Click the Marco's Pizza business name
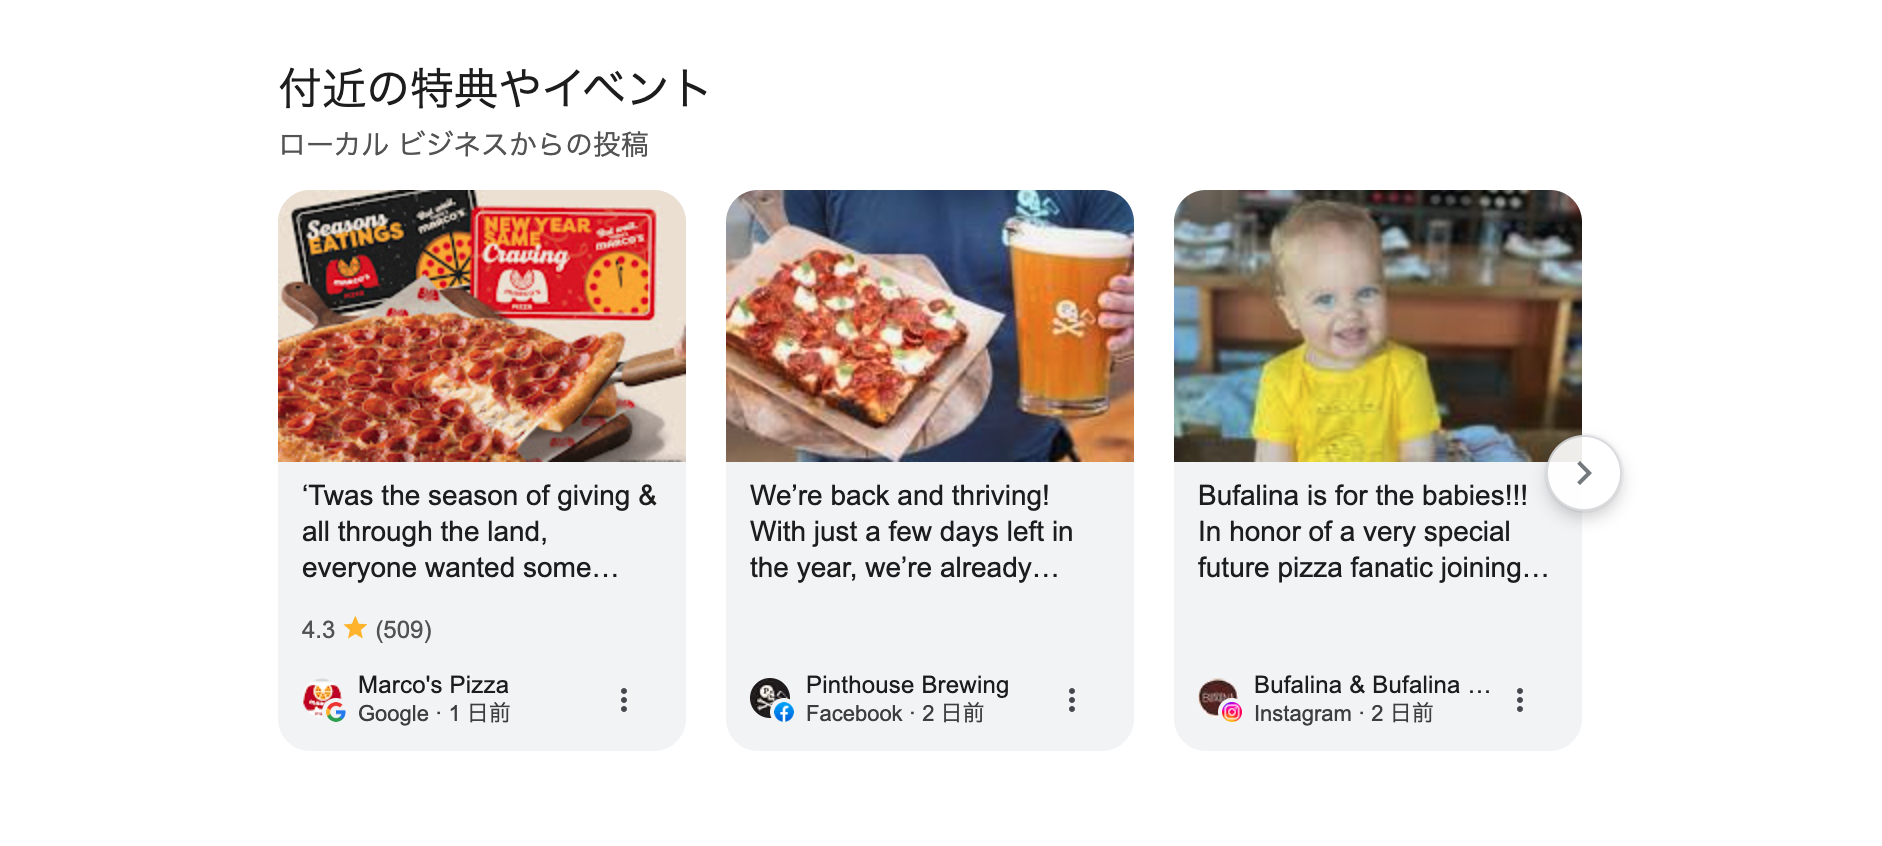 pyautogui.click(x=433, y=685)
